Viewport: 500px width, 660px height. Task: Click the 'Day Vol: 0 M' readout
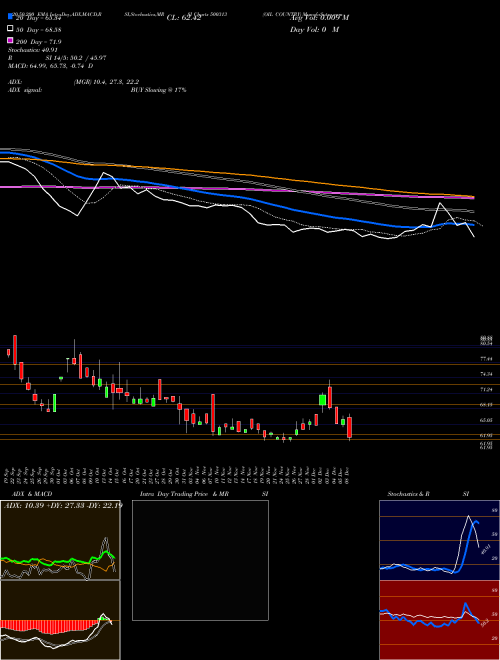click(314, 30)
